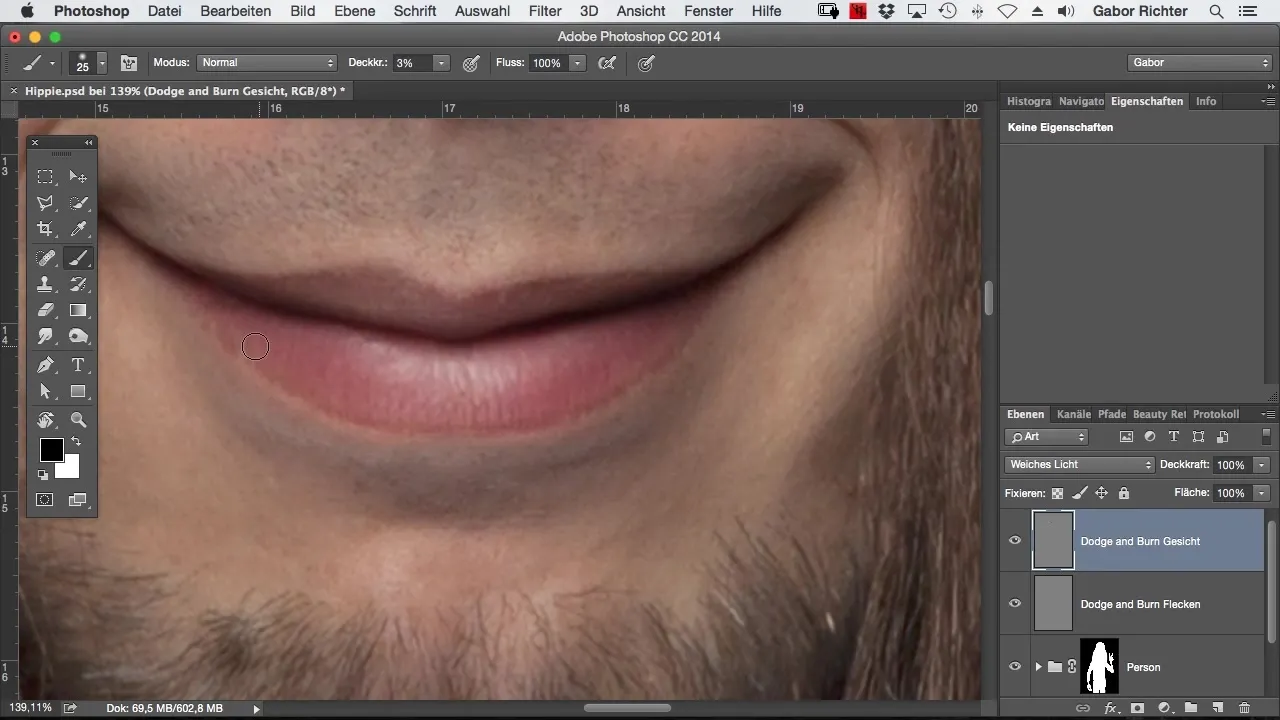The width and height of the screenshot is (1280, 720).
Task: Open the Modus Normal dropdown
Action: click(x=267, y=63)
